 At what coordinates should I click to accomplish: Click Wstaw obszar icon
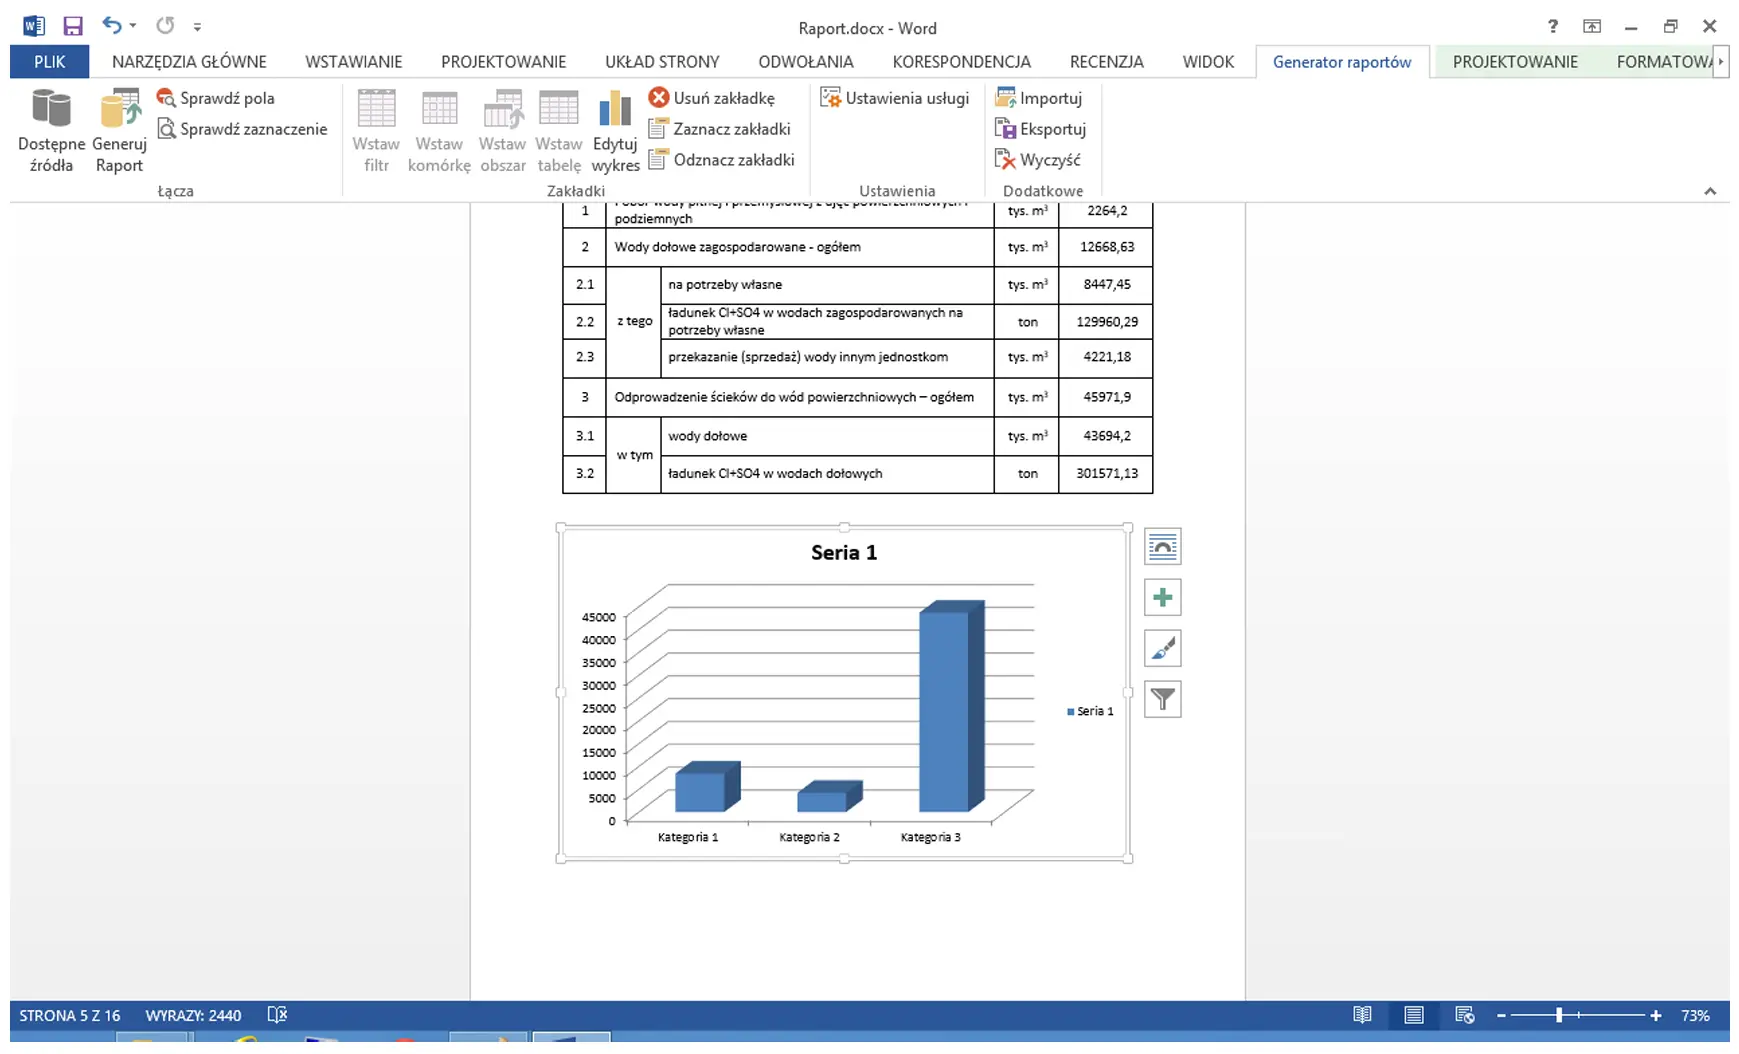pyautogui.click(x=502, y=131)
